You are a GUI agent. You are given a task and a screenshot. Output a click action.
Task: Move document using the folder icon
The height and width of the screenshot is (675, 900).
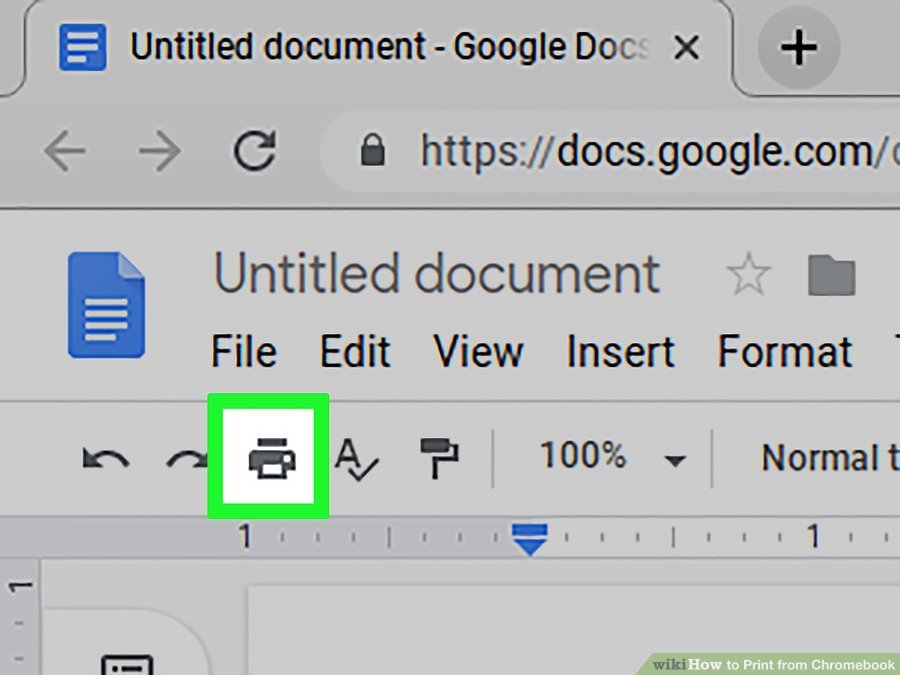[832, 276]
